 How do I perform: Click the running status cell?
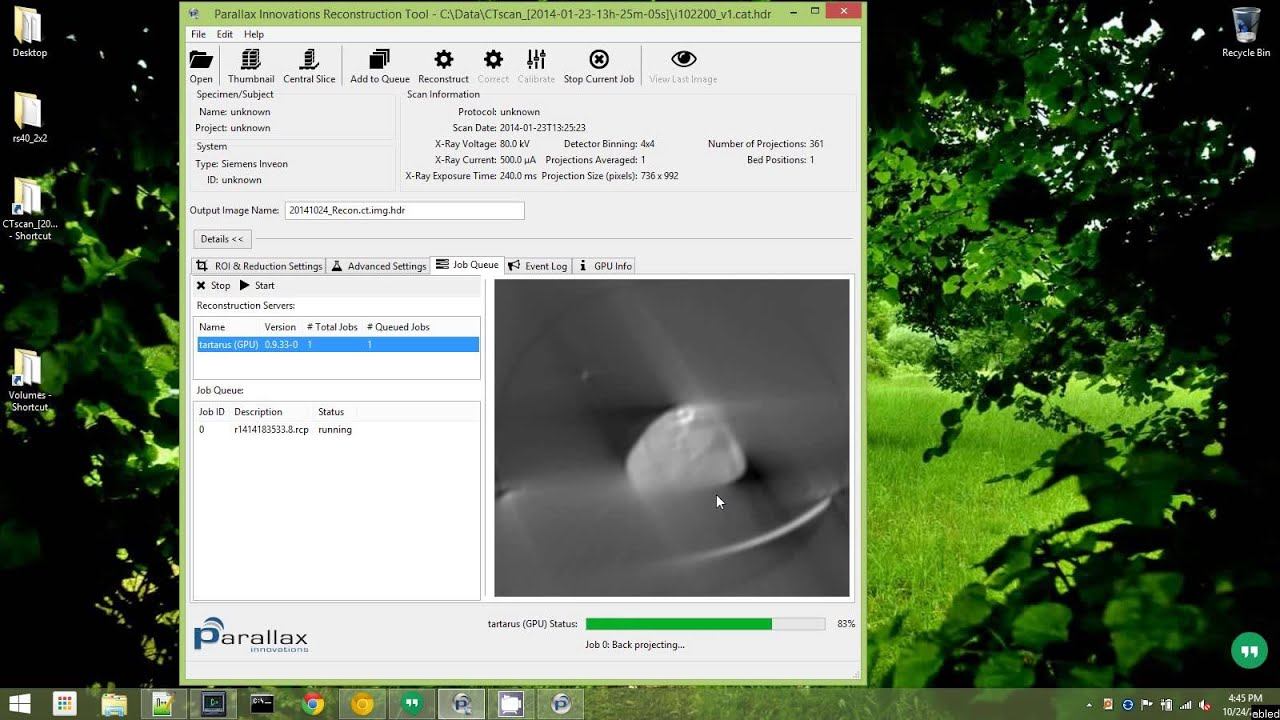coord(335,429)
